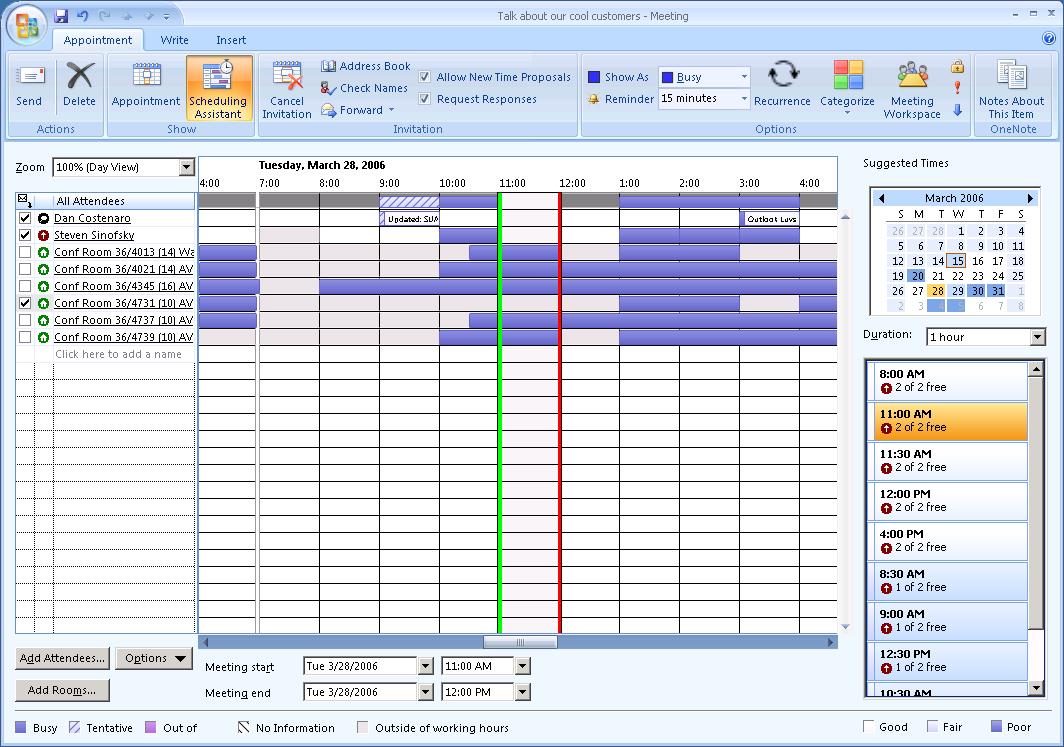
Task: Switch to the Appointment view icon
Action: pyautogui.click(x=146, y=84)
